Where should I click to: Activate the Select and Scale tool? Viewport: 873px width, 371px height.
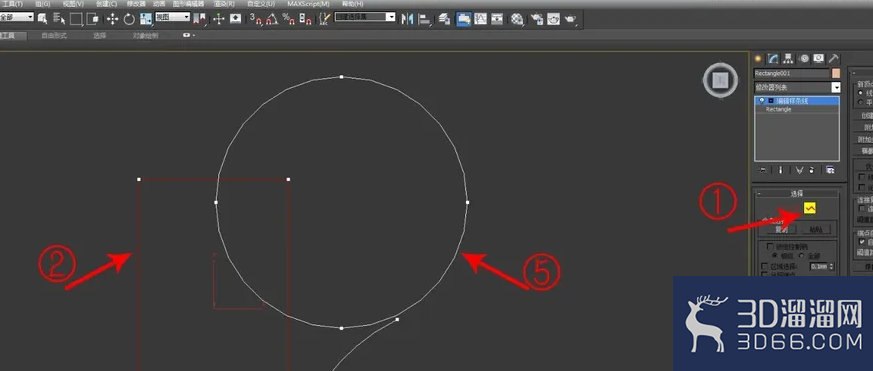click(x=146, y=18)
